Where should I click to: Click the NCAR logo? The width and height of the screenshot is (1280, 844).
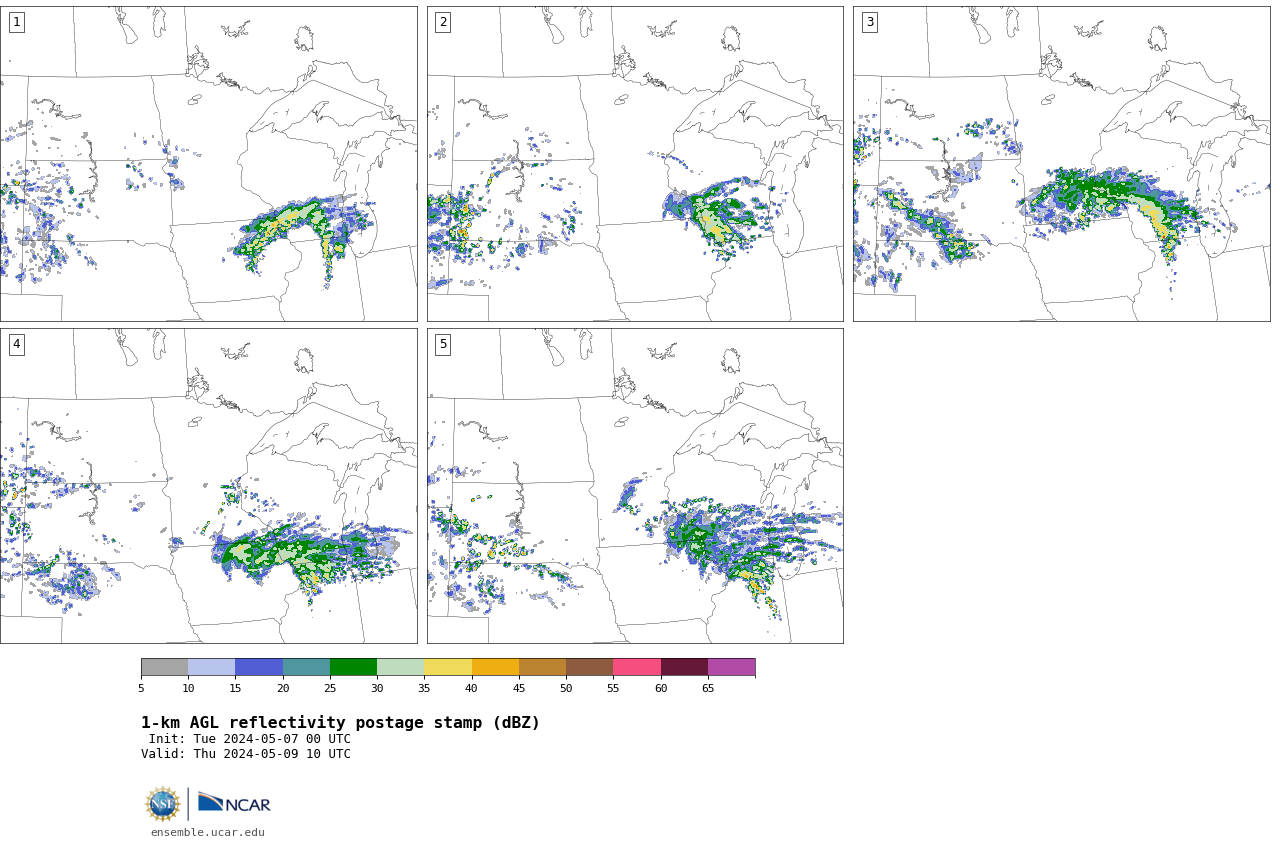point(234,803)
